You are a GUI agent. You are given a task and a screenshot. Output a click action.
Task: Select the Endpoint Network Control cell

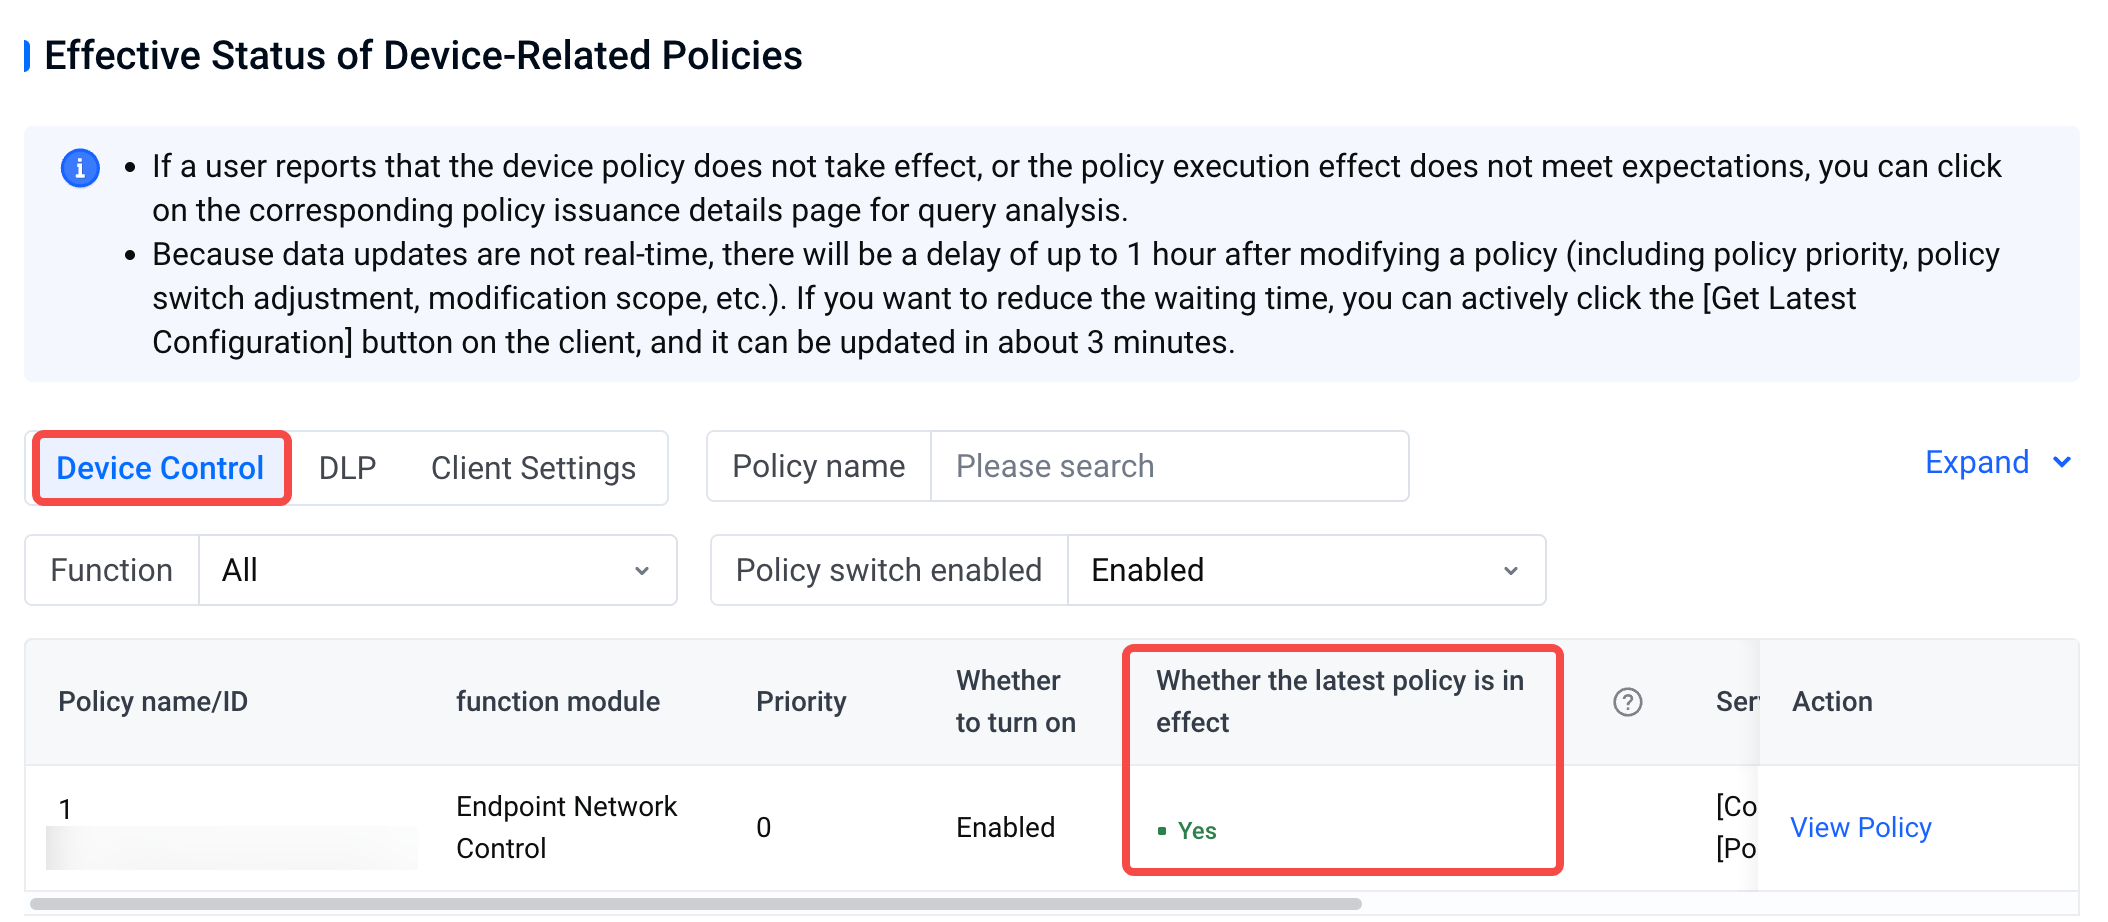[566, 828]
